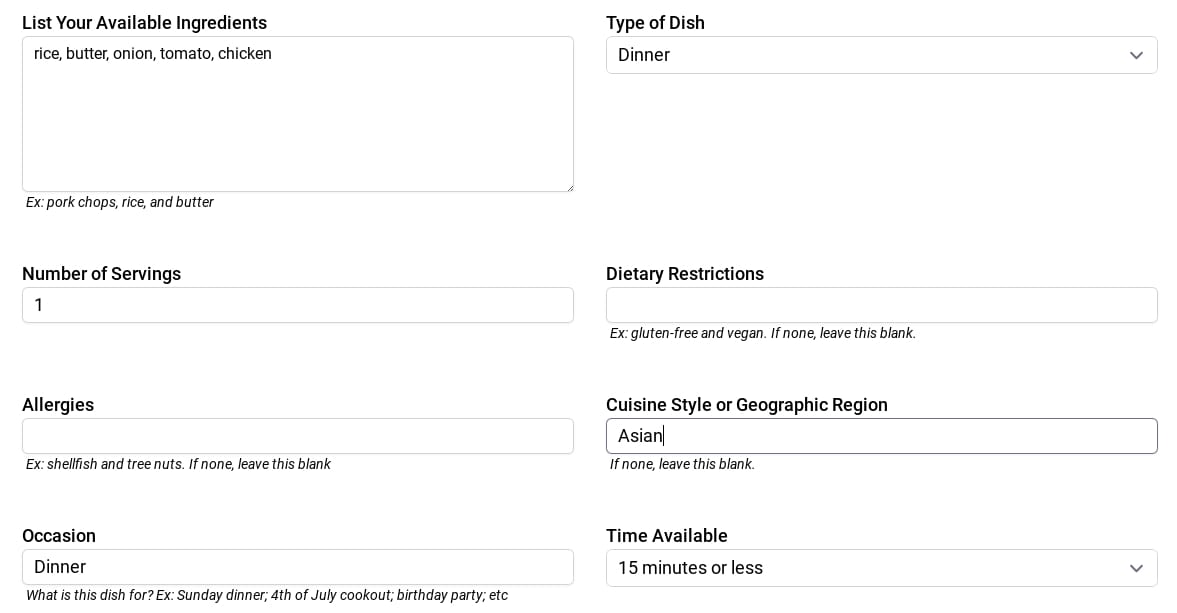Click the 'Allergies' heading
Image resolution: width=1177 pixels, height=613 pixels.
58,404
